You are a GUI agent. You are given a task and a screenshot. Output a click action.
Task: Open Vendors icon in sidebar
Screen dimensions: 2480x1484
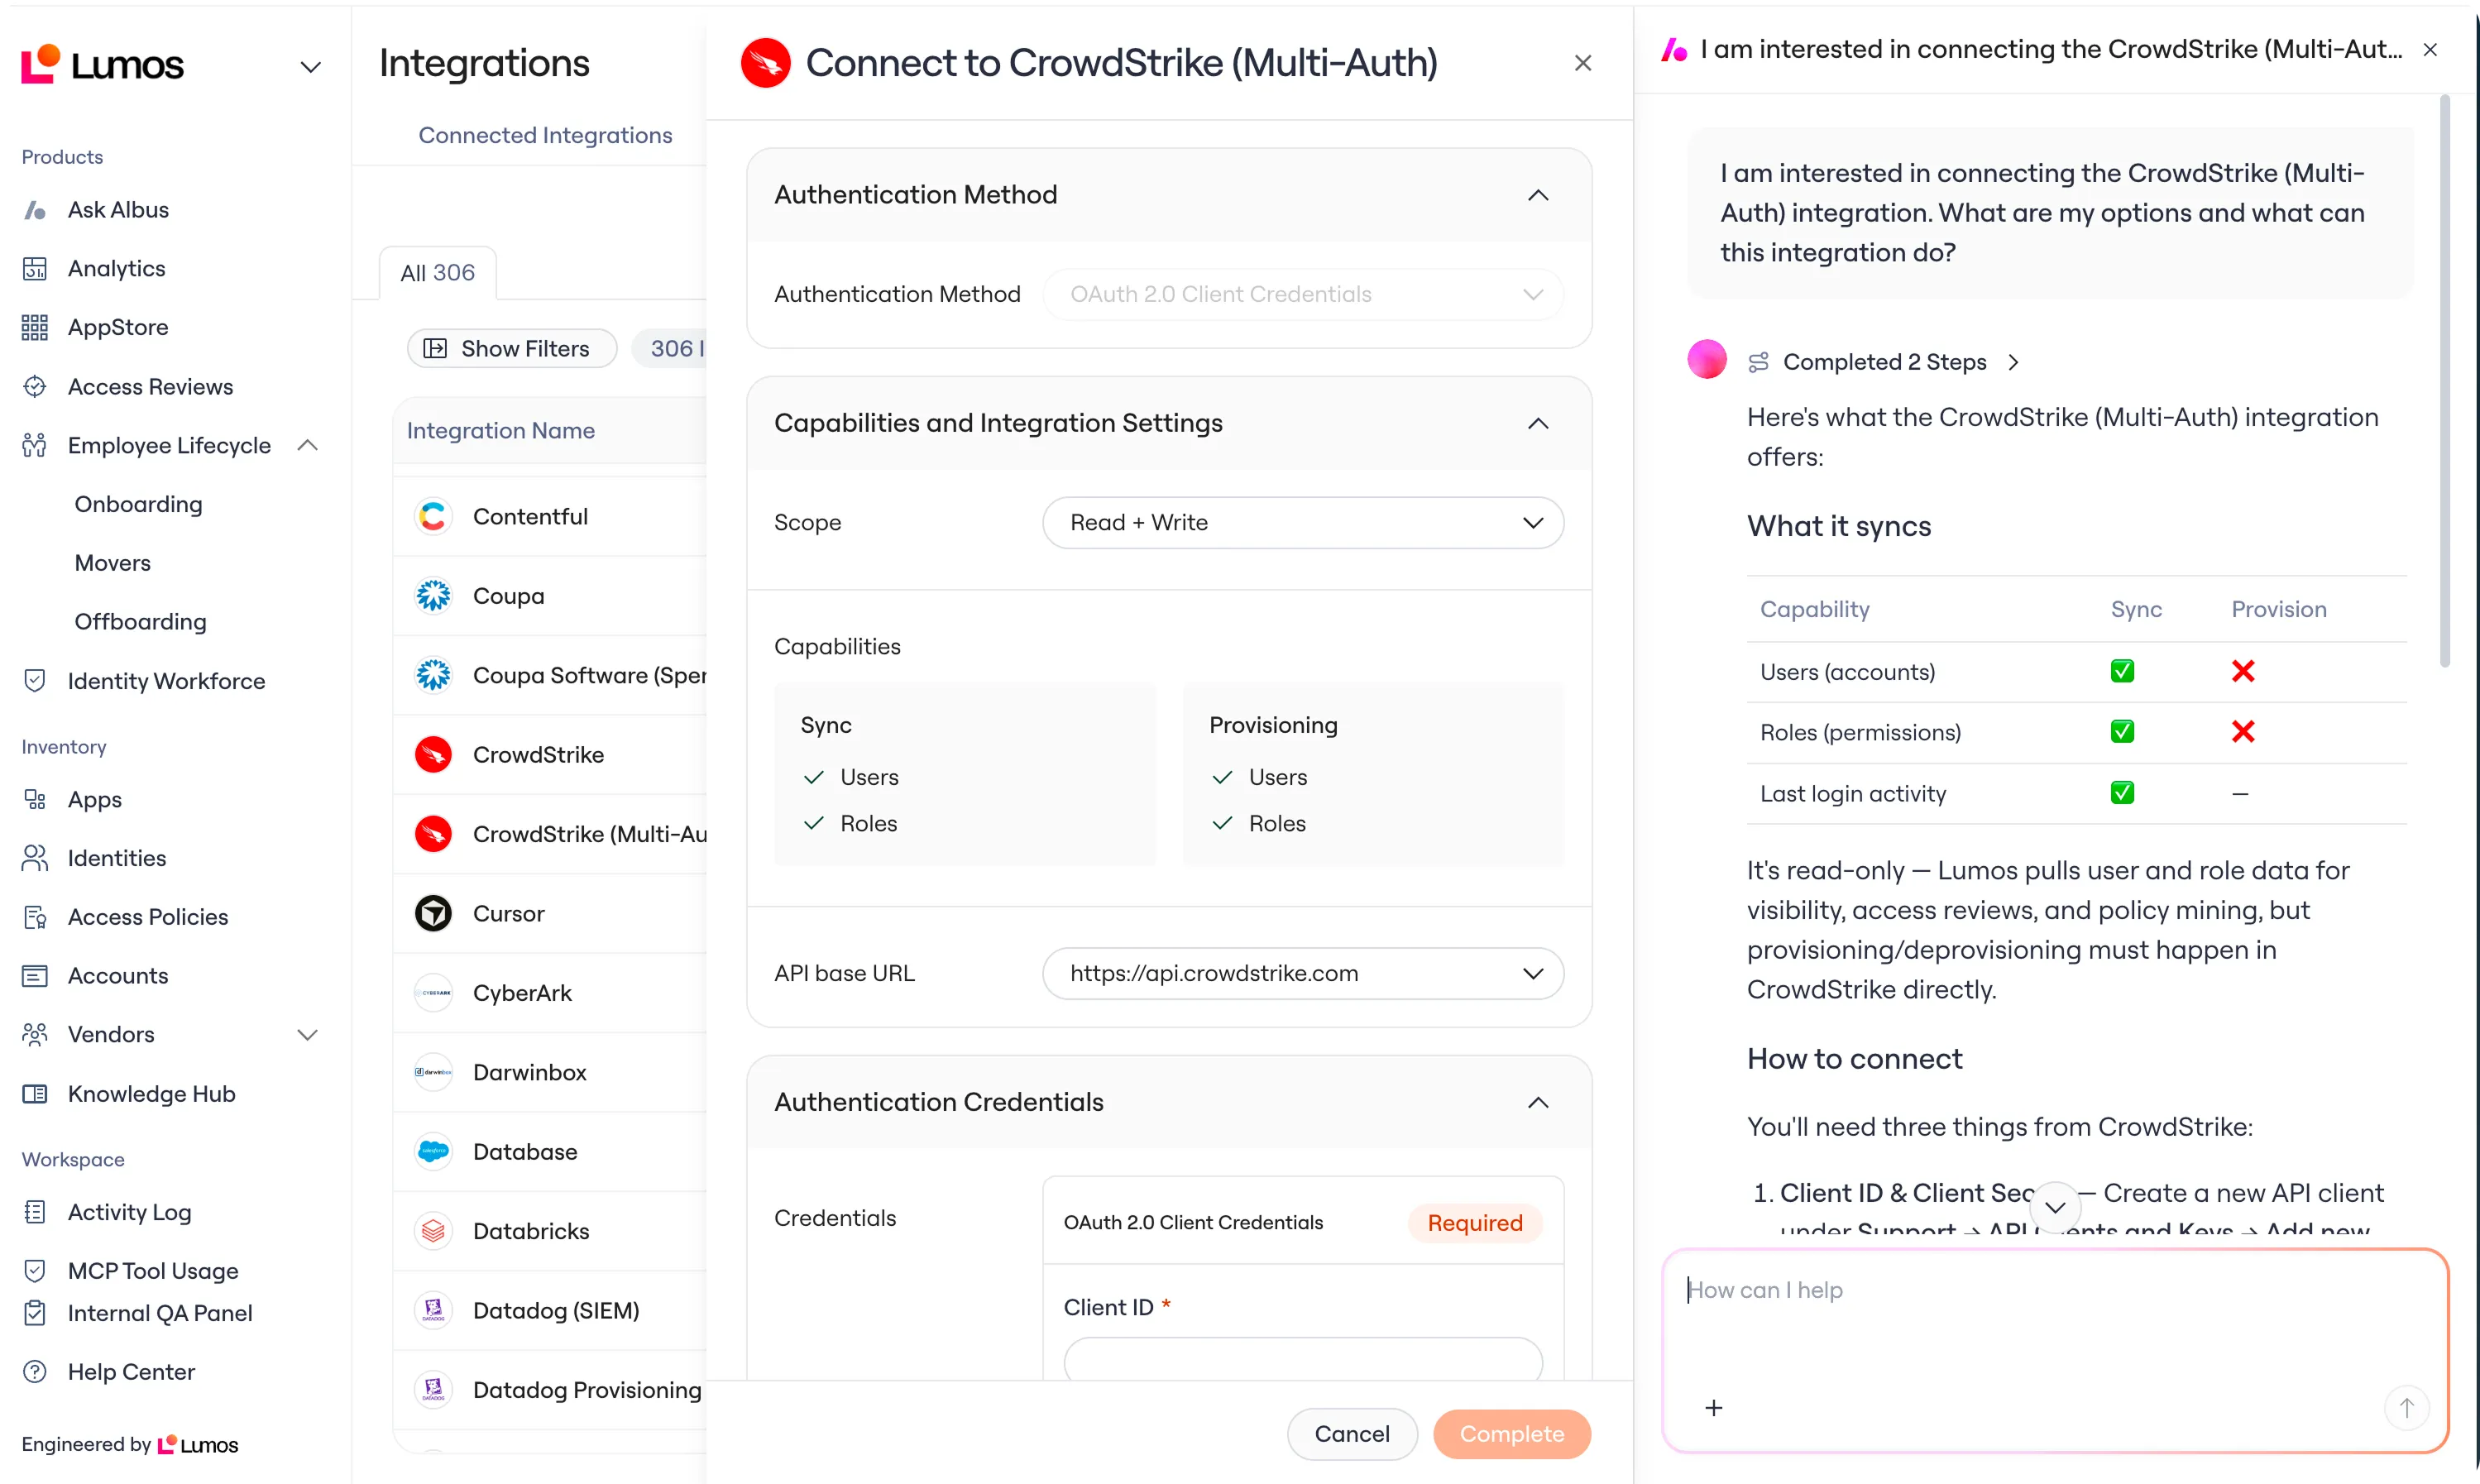(35, 1035)
